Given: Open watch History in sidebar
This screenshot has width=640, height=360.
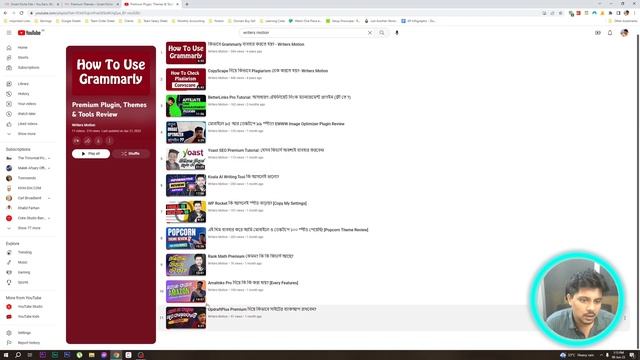Looking at the screenshot, I should (22, 94).
